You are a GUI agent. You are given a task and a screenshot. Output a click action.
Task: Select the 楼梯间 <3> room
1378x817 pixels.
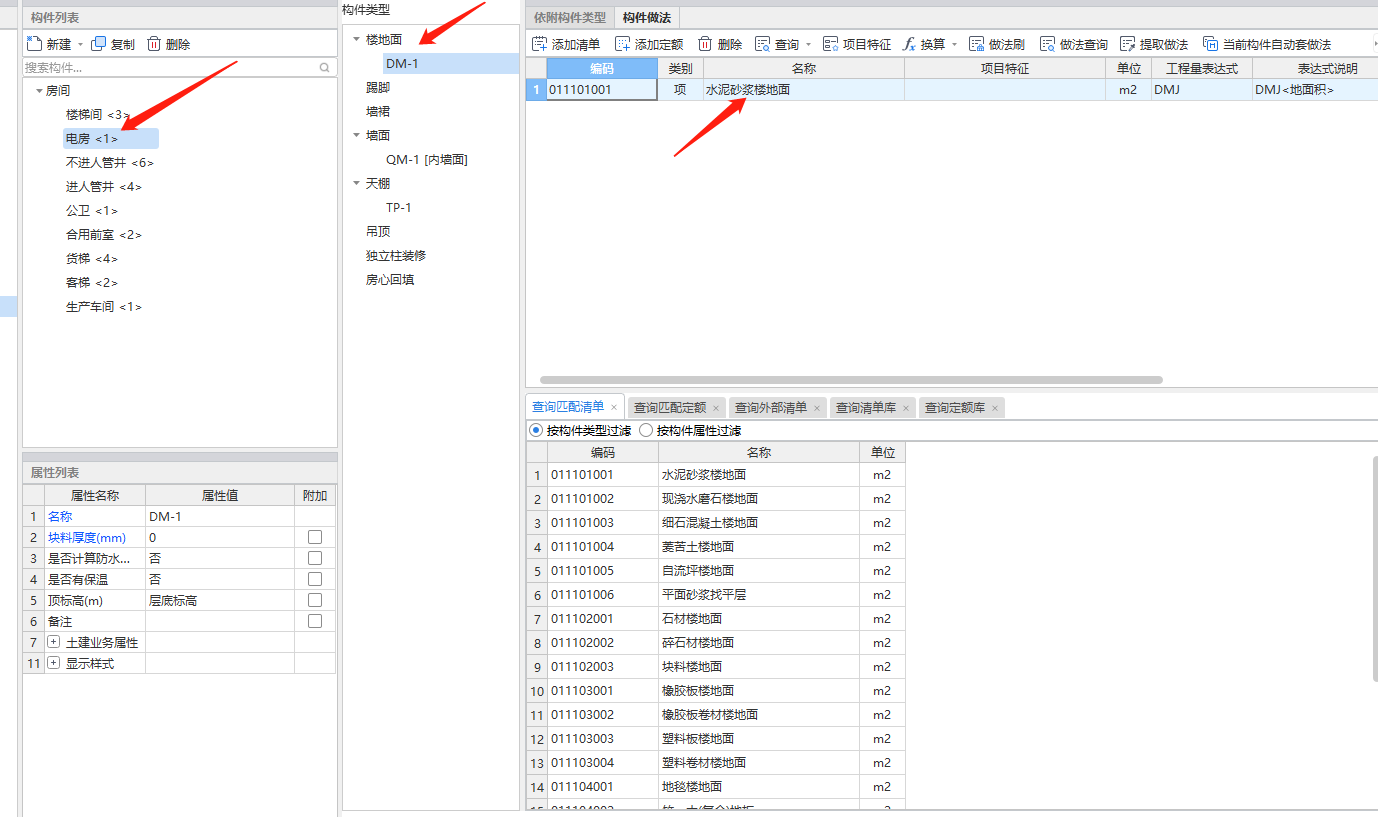pos(98,115)
